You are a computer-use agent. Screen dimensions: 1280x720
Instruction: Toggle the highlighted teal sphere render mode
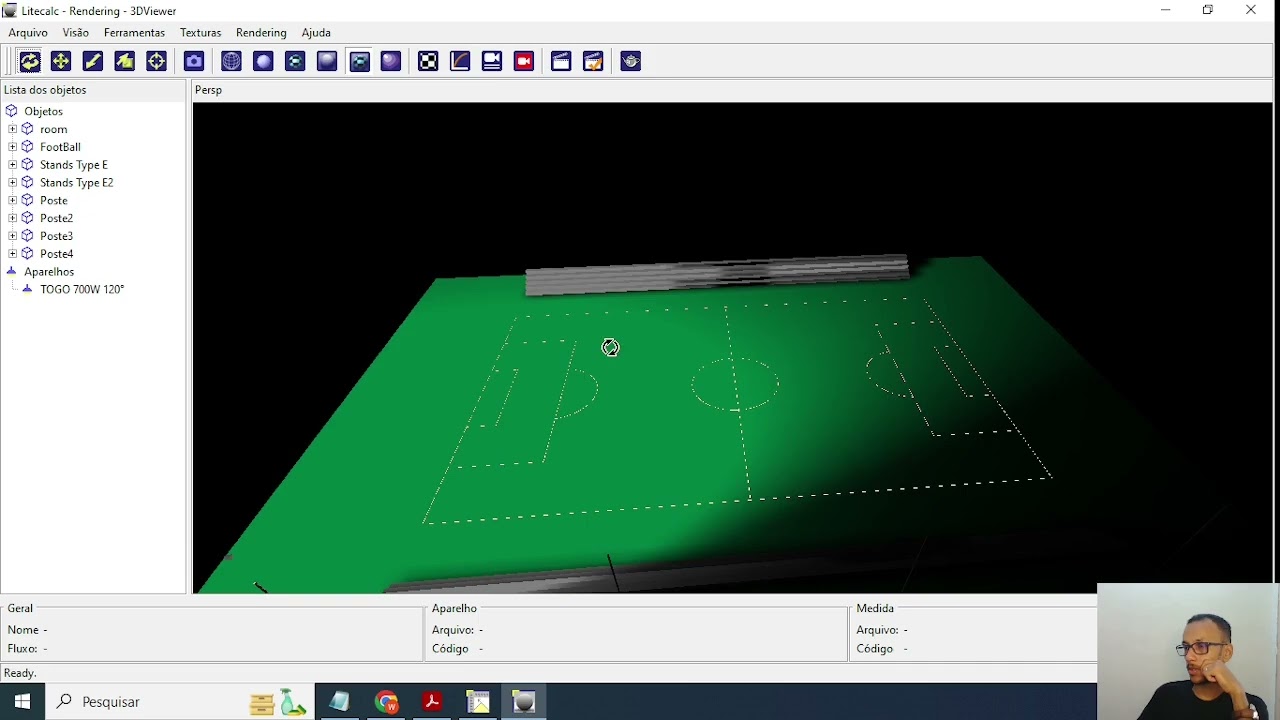(359, 62)
